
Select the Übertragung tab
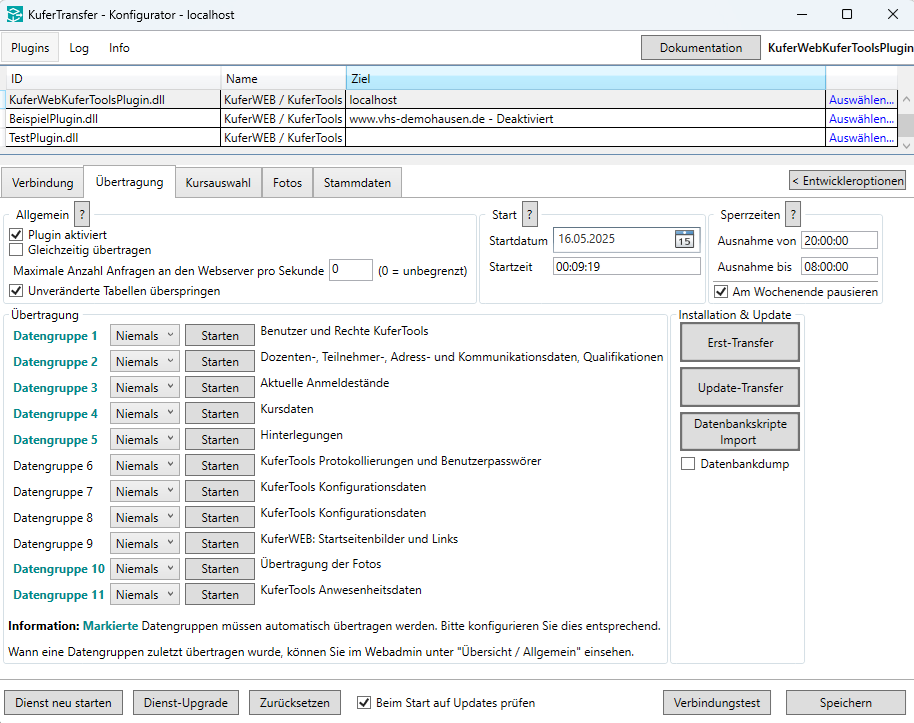point(129,182)
